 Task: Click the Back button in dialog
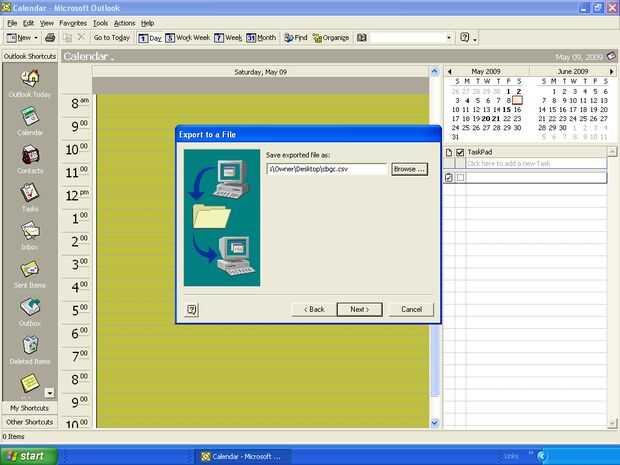[314, 309]
